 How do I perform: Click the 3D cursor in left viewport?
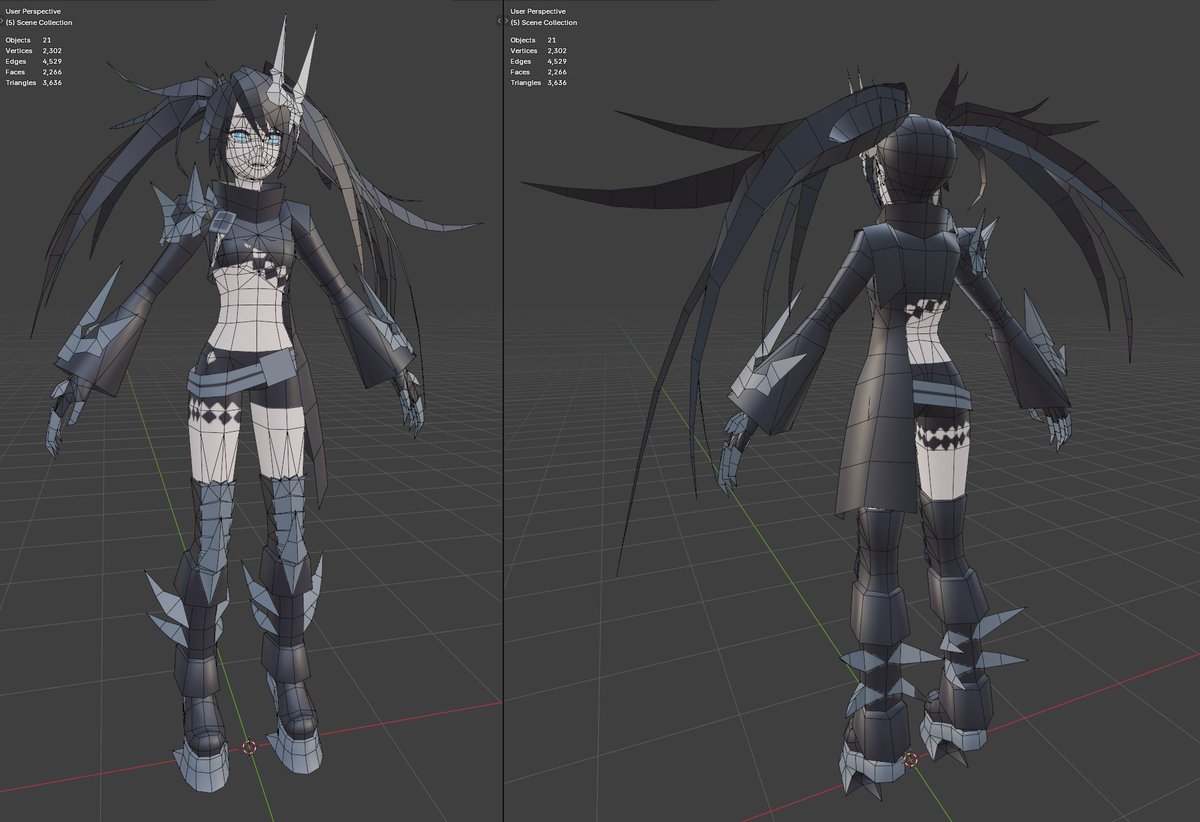tap(249, 746)
